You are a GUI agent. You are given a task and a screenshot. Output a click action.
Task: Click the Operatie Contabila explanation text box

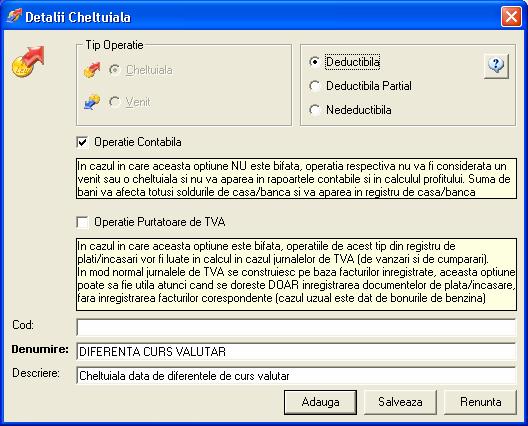point(296,178)
